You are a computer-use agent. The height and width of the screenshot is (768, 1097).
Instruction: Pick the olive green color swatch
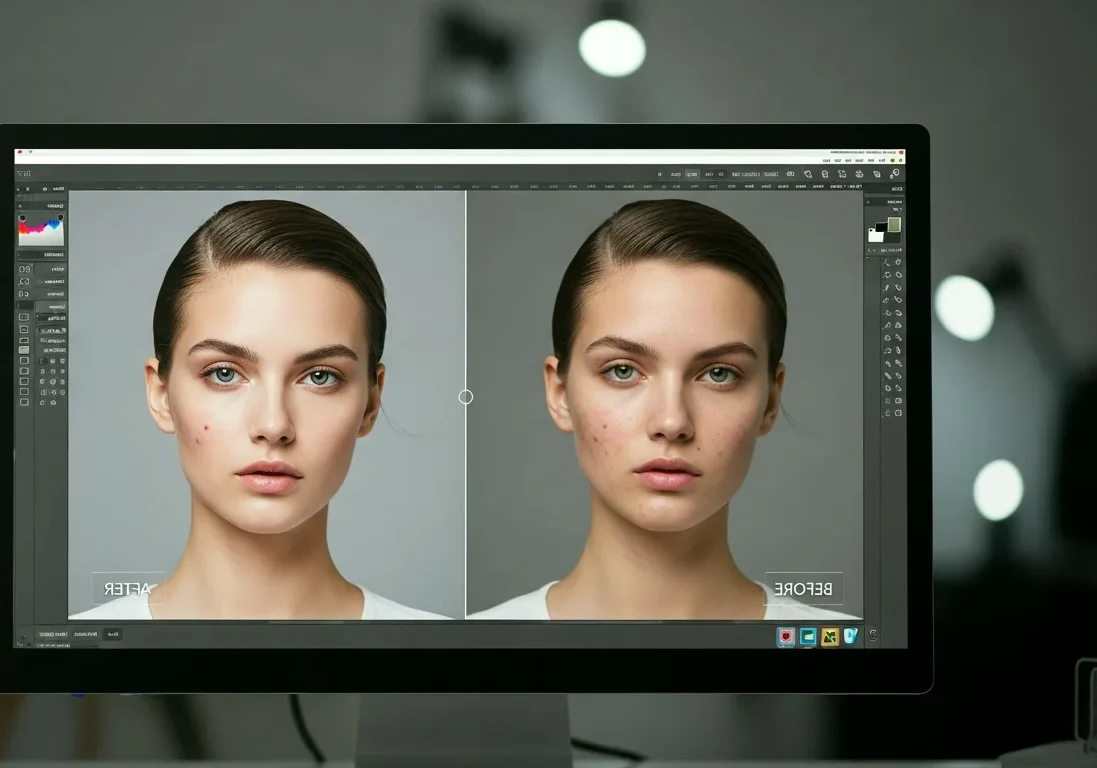[x=894, y=224]
